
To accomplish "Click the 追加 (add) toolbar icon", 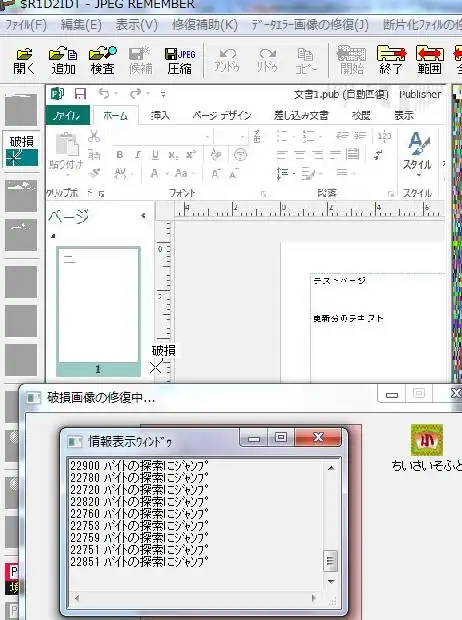I will click(63, 61).
